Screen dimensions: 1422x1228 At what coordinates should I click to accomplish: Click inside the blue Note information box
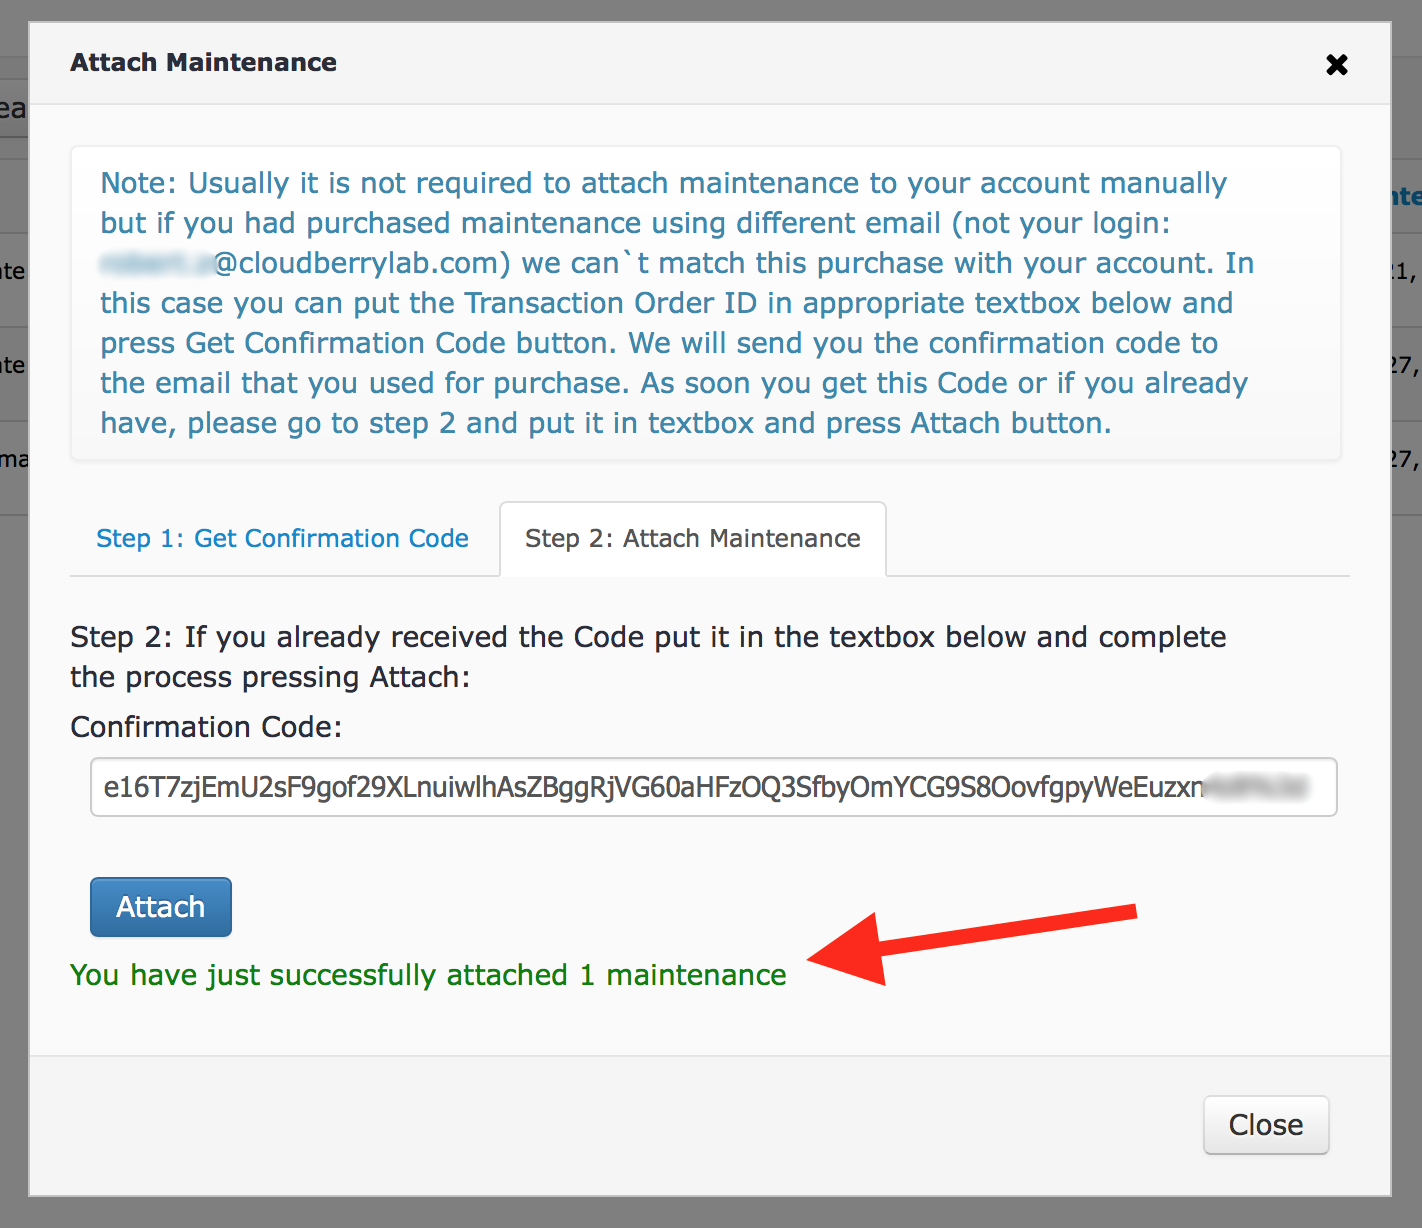click(x=705, y=303)
